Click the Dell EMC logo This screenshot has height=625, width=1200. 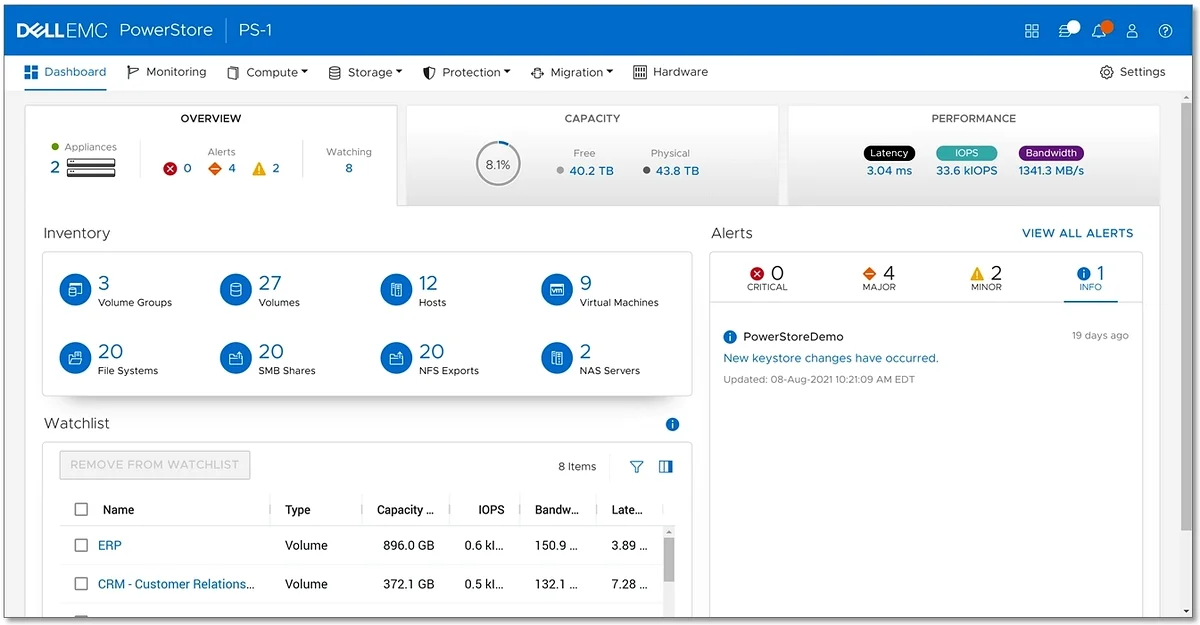pos(61,30)
